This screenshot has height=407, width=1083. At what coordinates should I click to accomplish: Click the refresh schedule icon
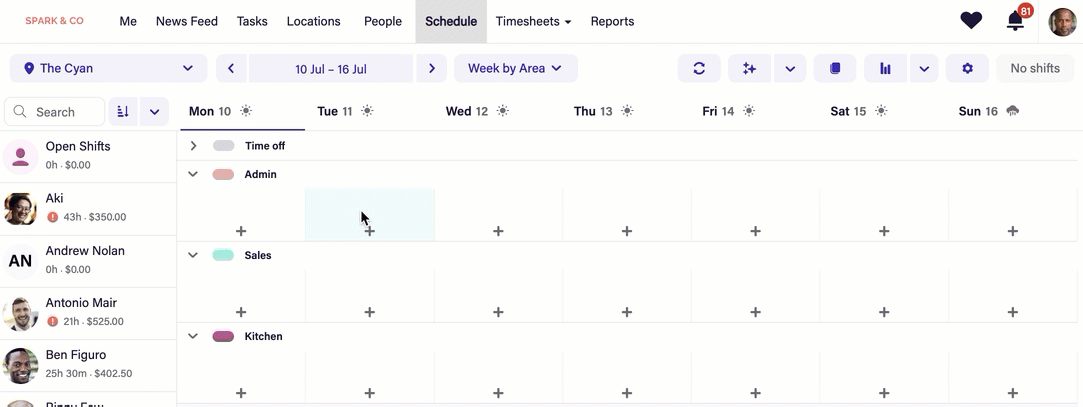point(699,68)
